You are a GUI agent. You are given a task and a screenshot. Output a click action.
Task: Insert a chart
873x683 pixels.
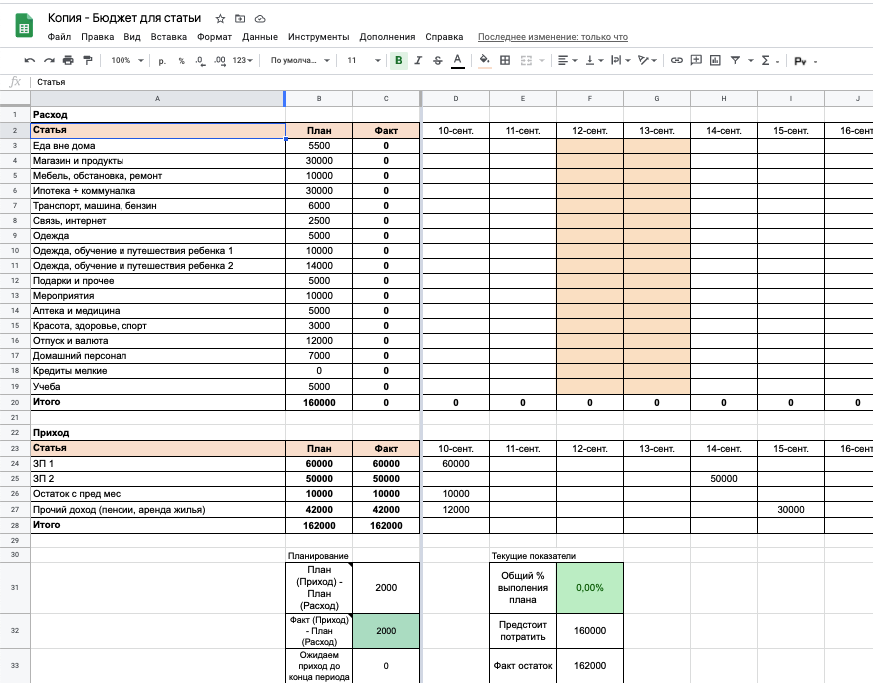(x=715, y=61)
